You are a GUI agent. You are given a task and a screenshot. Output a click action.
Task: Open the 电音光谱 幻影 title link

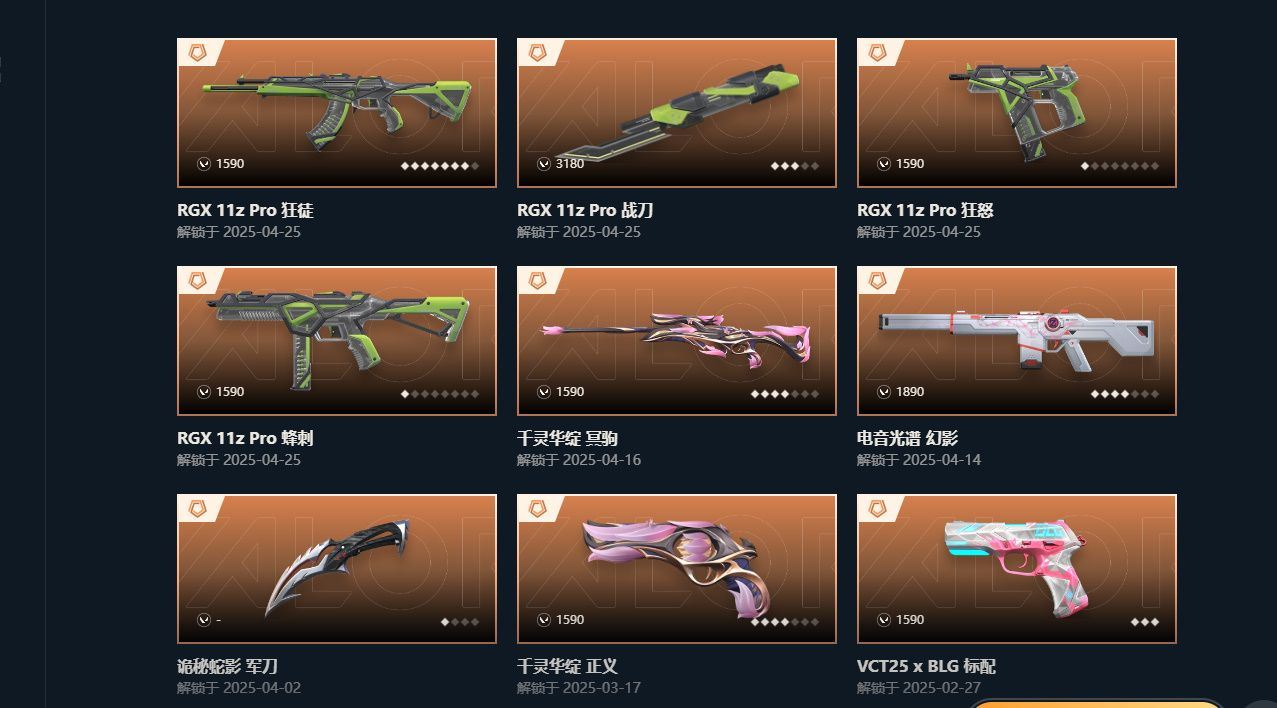(x=907, y=438)
